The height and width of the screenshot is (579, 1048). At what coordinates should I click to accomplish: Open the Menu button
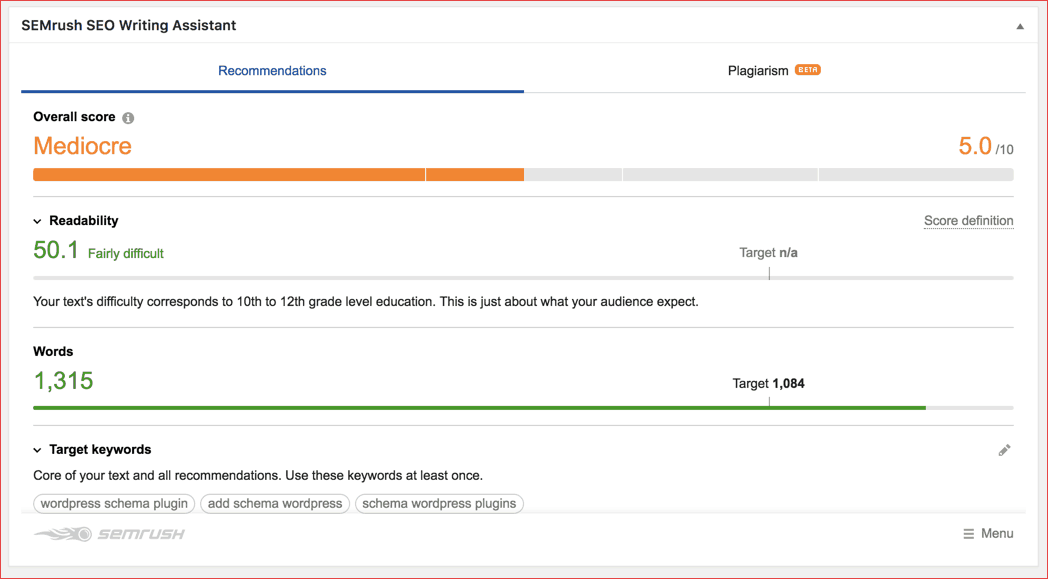point(988,534)
